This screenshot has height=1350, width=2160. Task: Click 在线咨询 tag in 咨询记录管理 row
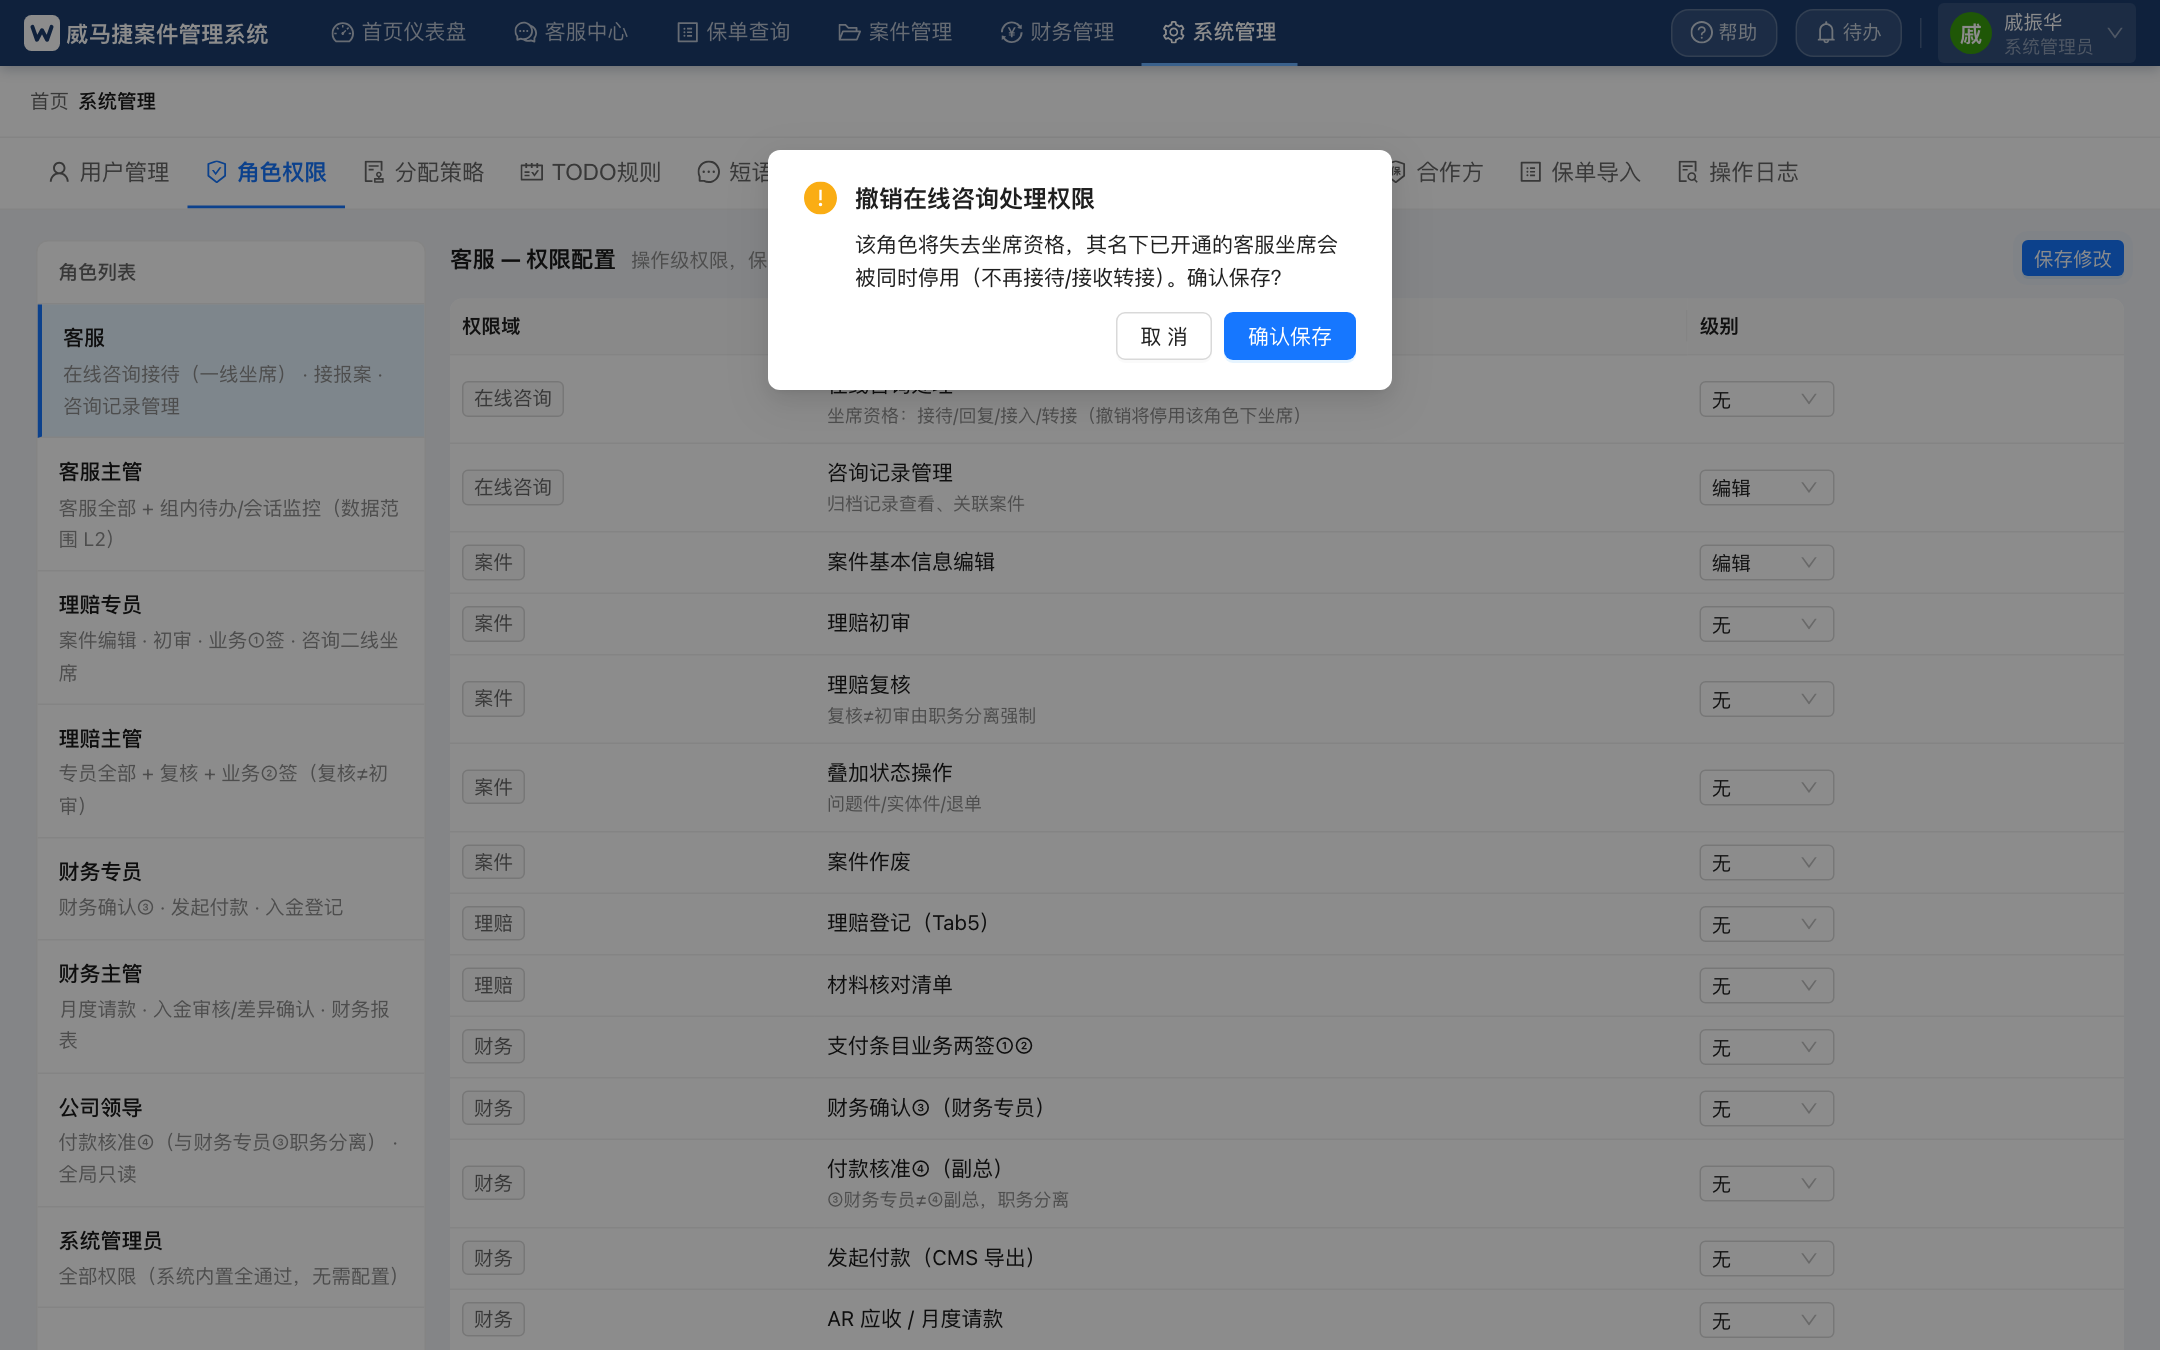point(513,487)
